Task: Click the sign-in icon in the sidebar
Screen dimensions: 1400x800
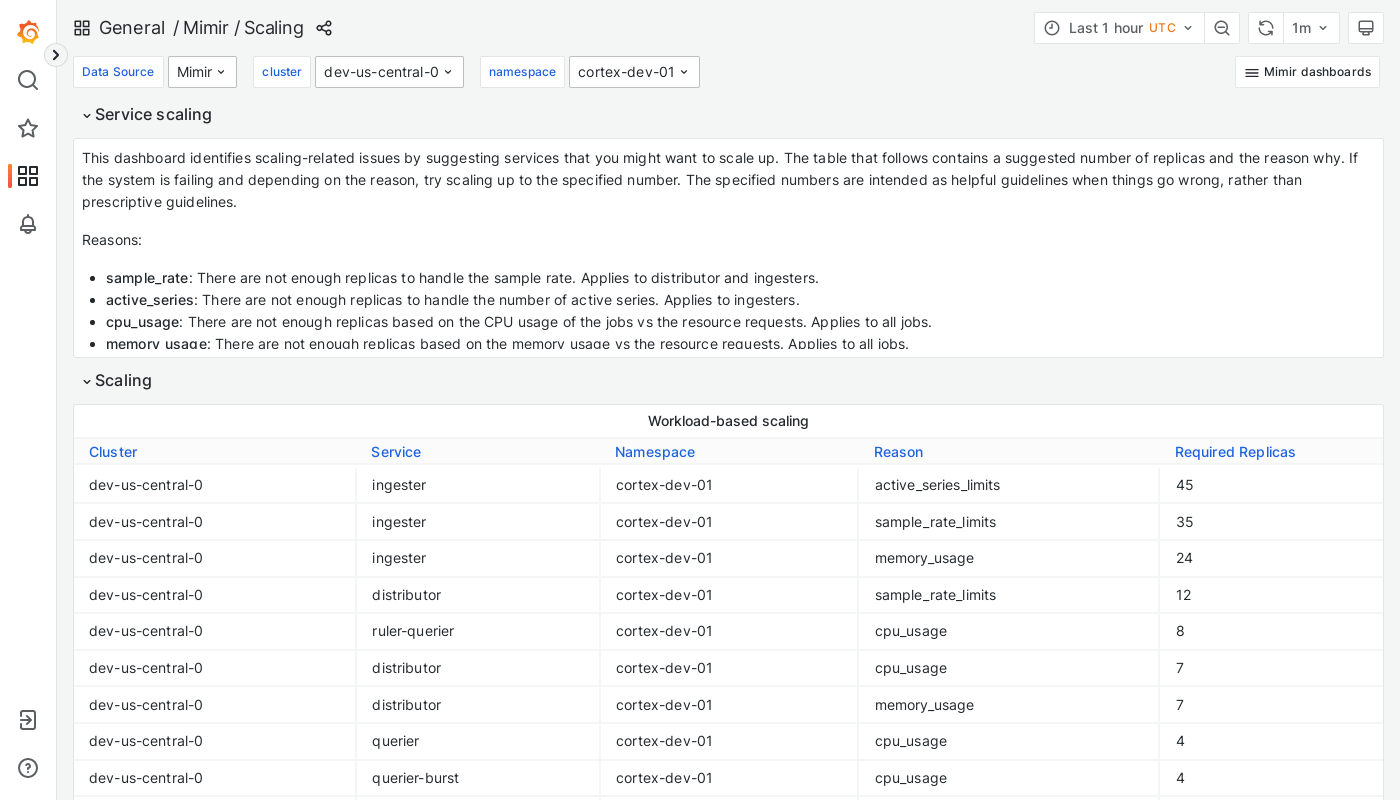Action: pyautogui.click(x=27, y=719)
